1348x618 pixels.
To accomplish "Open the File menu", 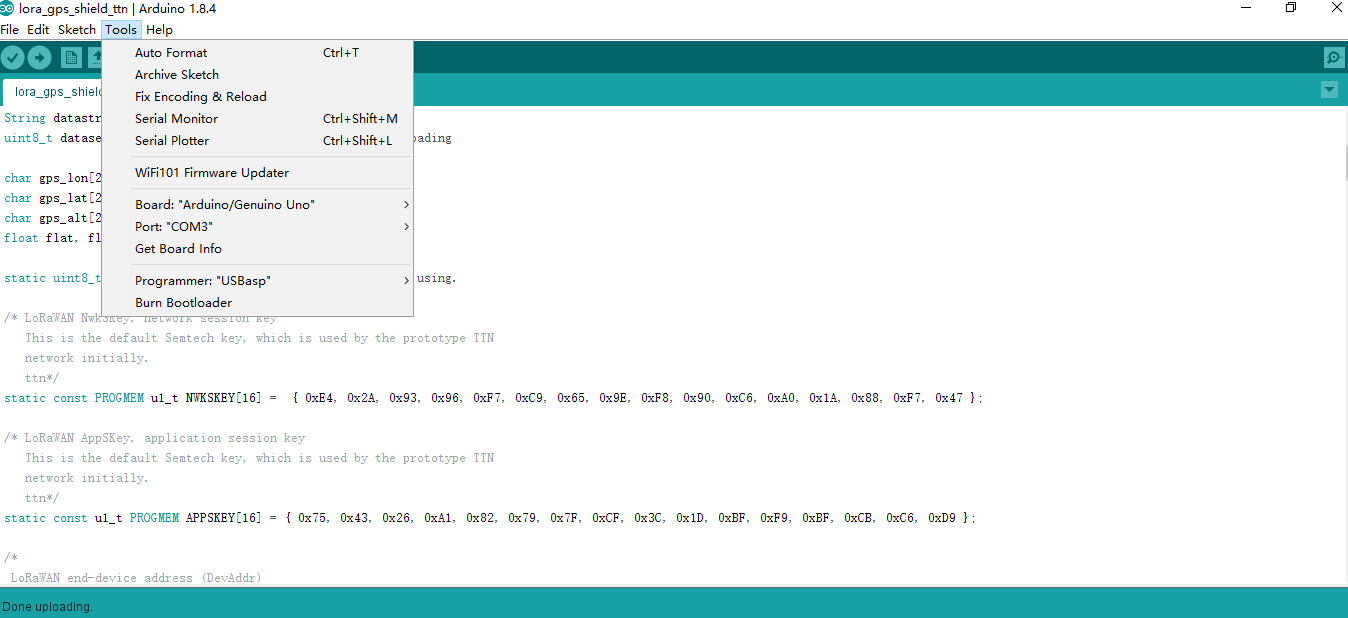I will pyautogui.click(x=10, y=30).
